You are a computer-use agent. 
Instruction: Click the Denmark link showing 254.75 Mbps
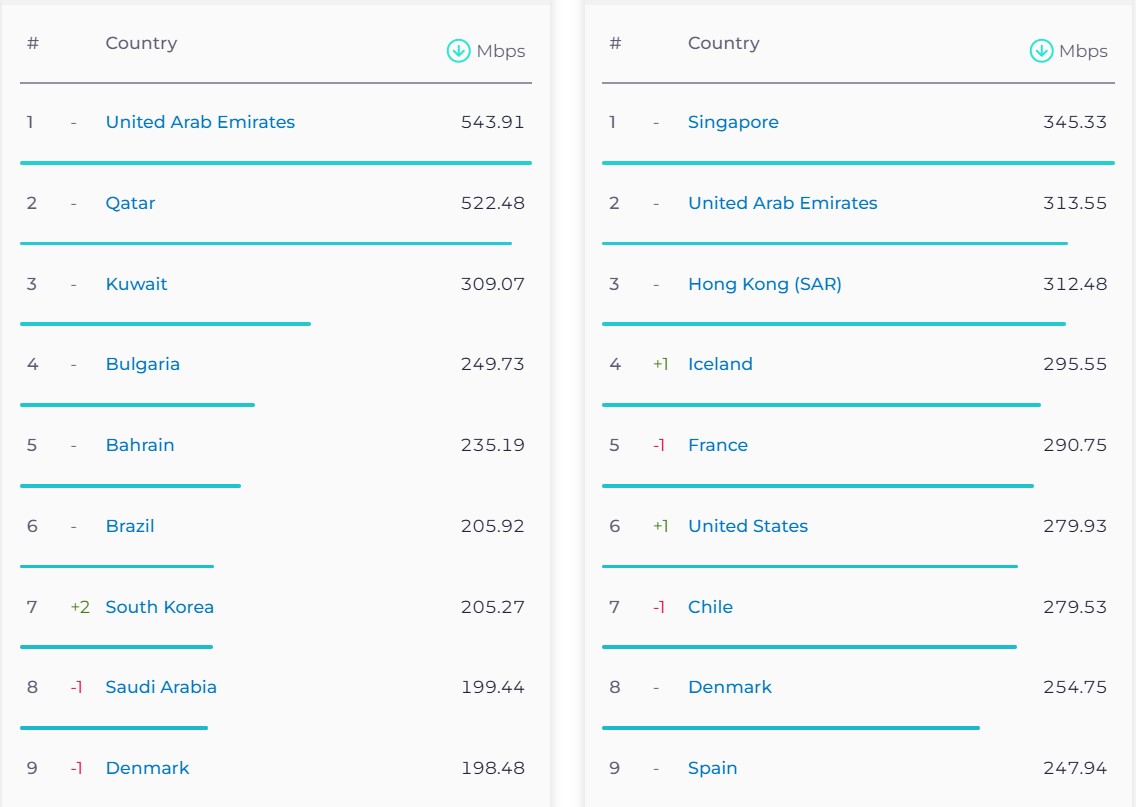(730, 687)
